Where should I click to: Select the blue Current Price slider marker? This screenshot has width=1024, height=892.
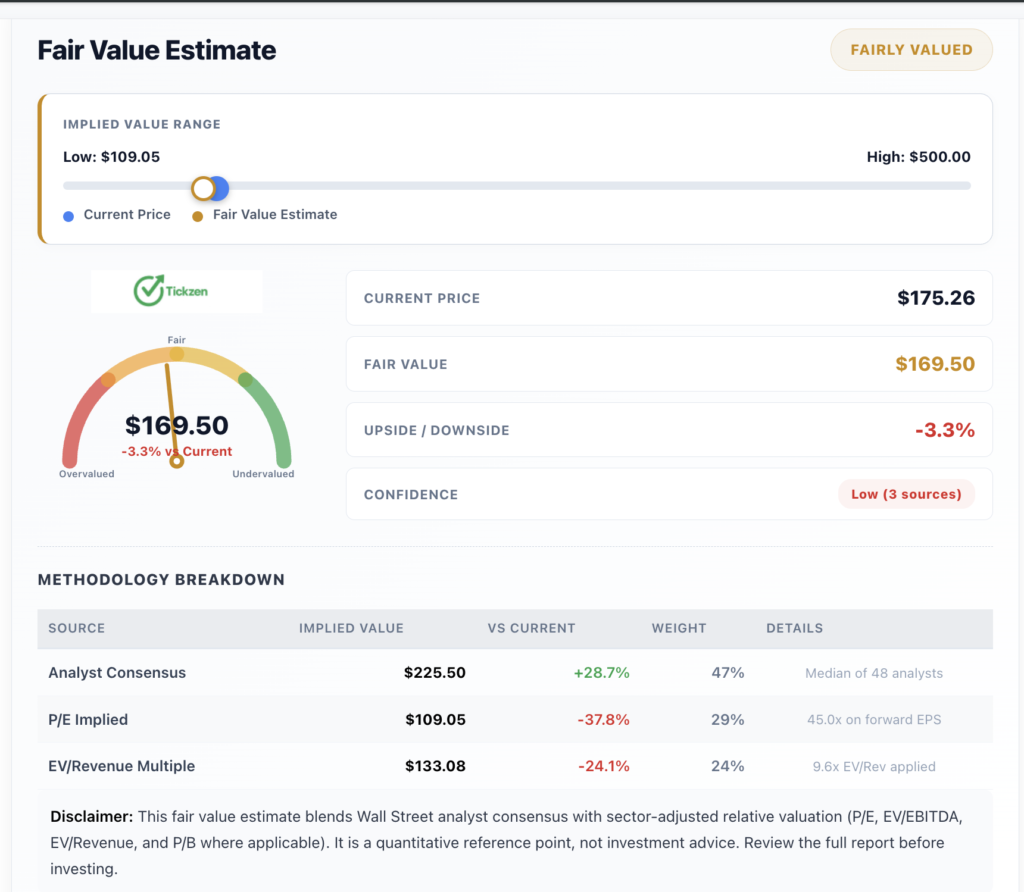tap(221, 188)
